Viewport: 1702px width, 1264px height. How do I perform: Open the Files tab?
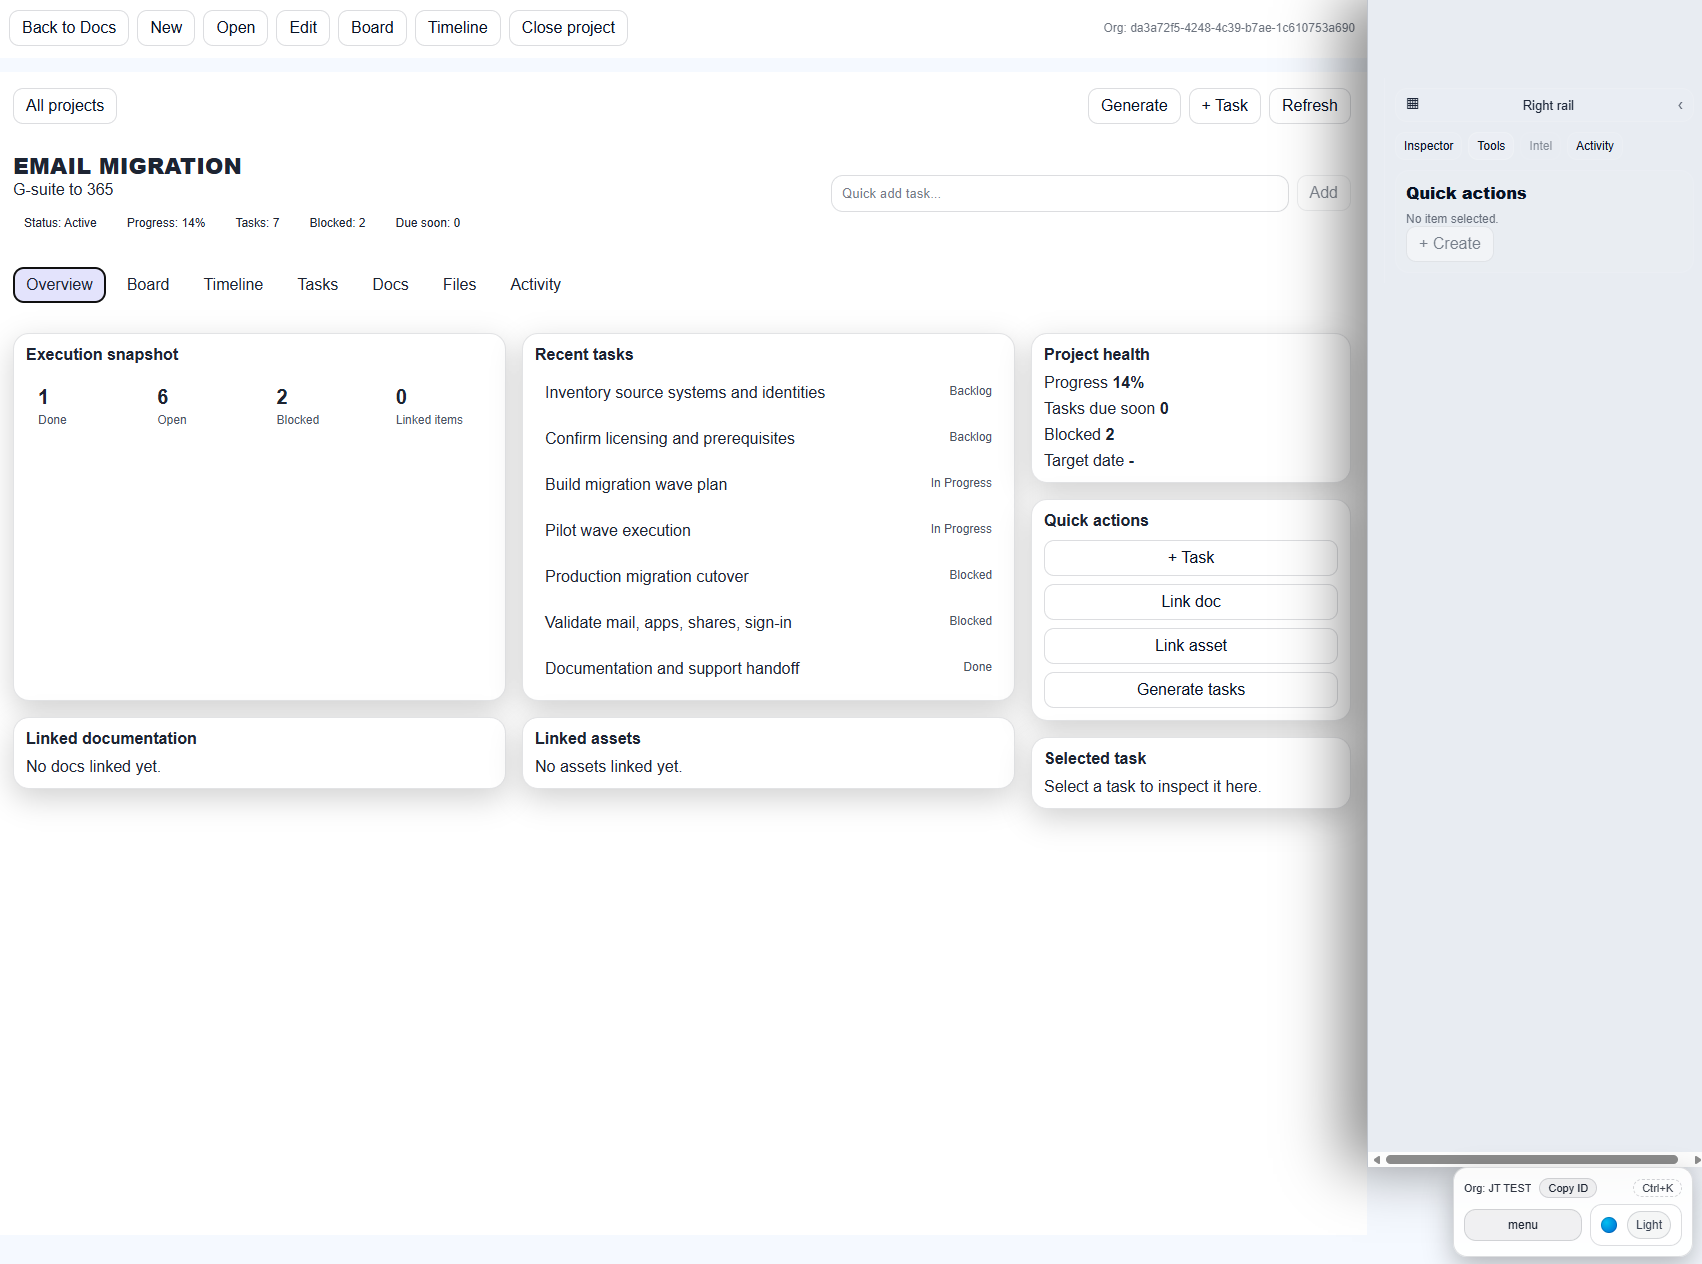(x=459, y=284)
